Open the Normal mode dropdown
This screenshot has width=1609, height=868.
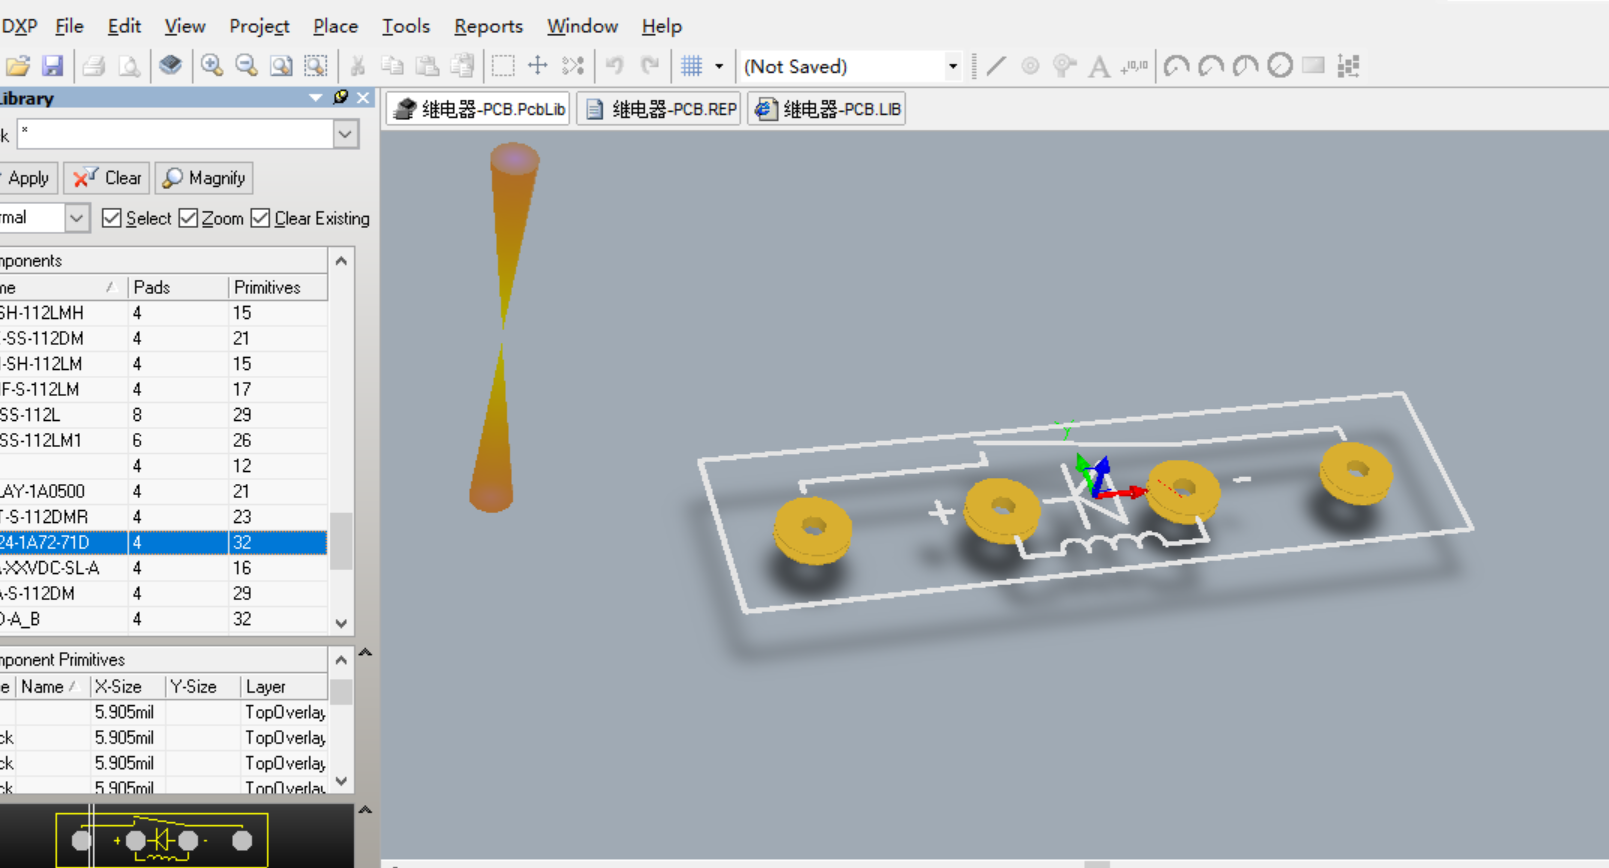tap(76, 218)
